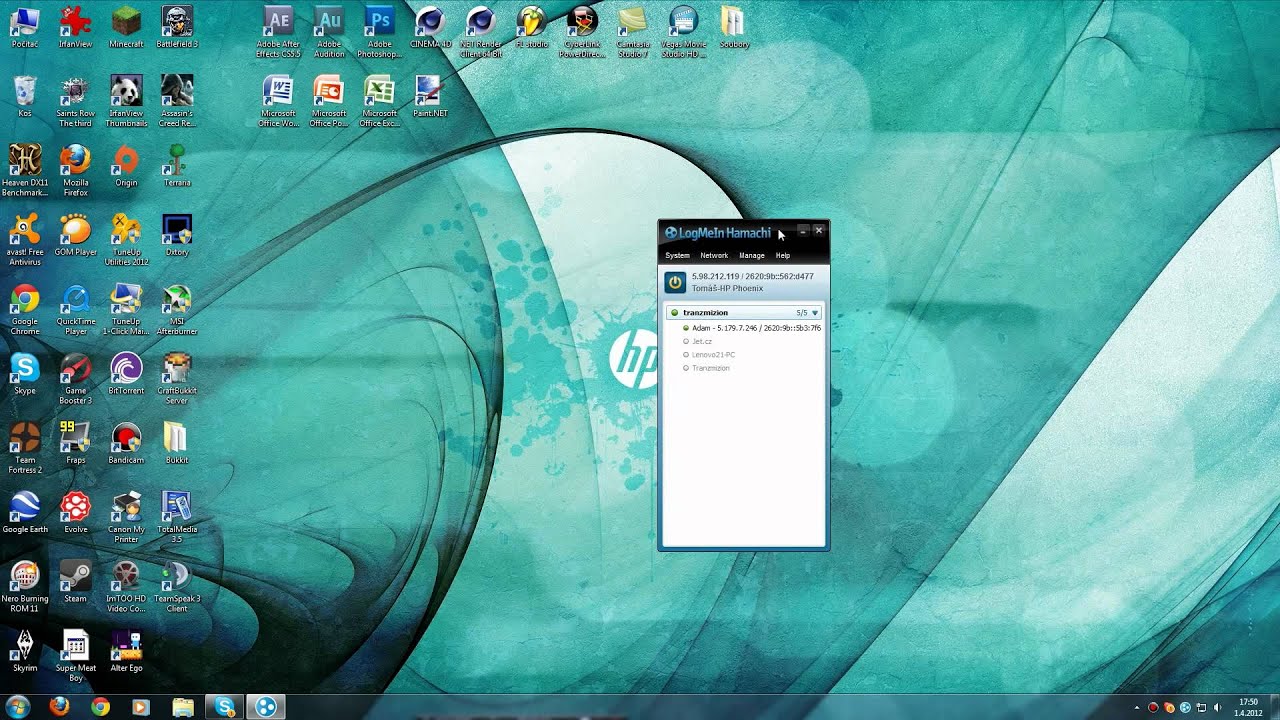Image resolution: width=1280 pixels, height=720 pixels.
Task: Select the Skyrim desktop icon
Action: pos(25,650)
